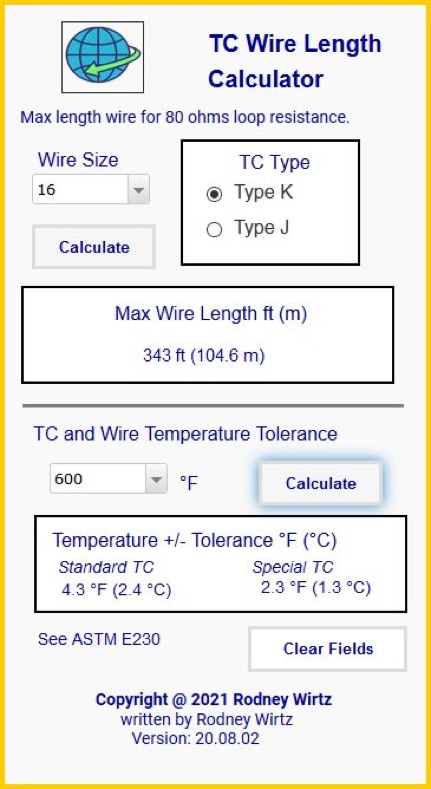Select the Type K radio button

(x=214, y=194)
